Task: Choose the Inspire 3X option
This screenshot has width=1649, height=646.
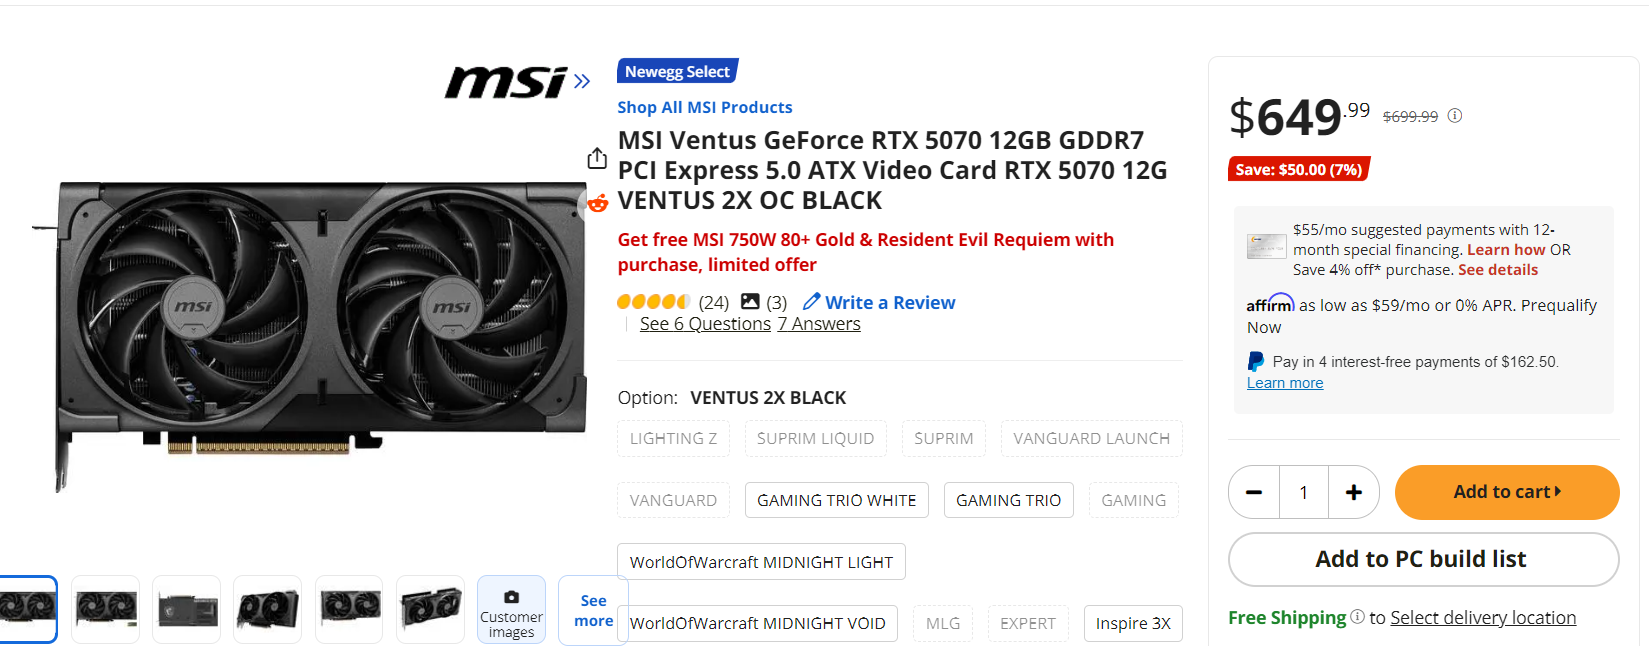Action: (x=1133, y=623)
